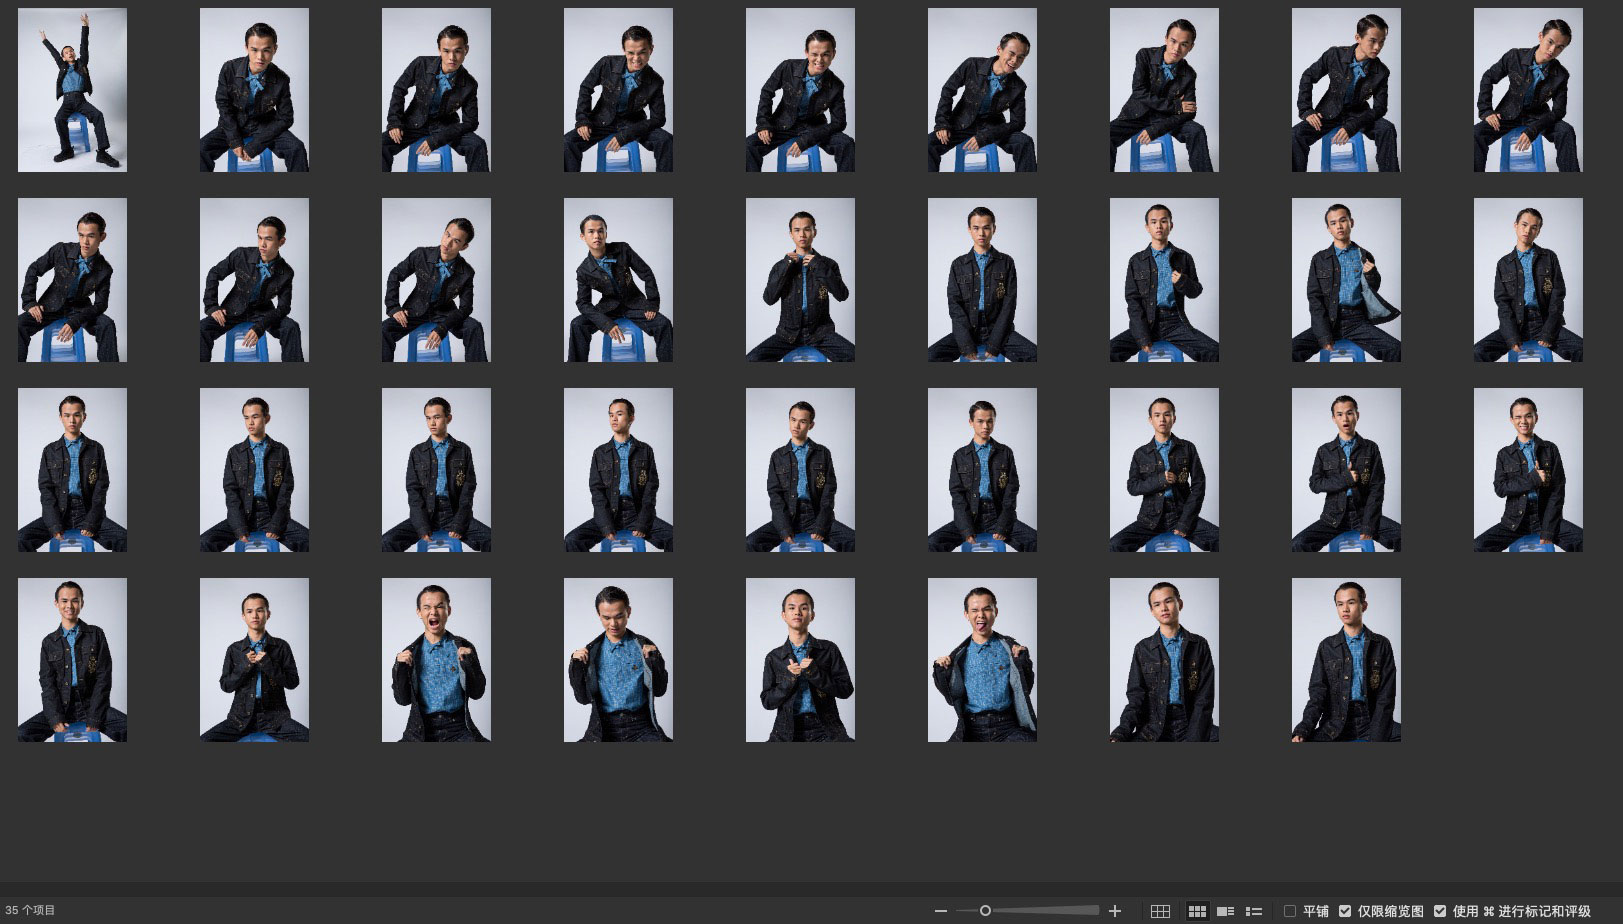Select the photo of man looking down opening jacket
1623x924 pixels.
[618, 660]
